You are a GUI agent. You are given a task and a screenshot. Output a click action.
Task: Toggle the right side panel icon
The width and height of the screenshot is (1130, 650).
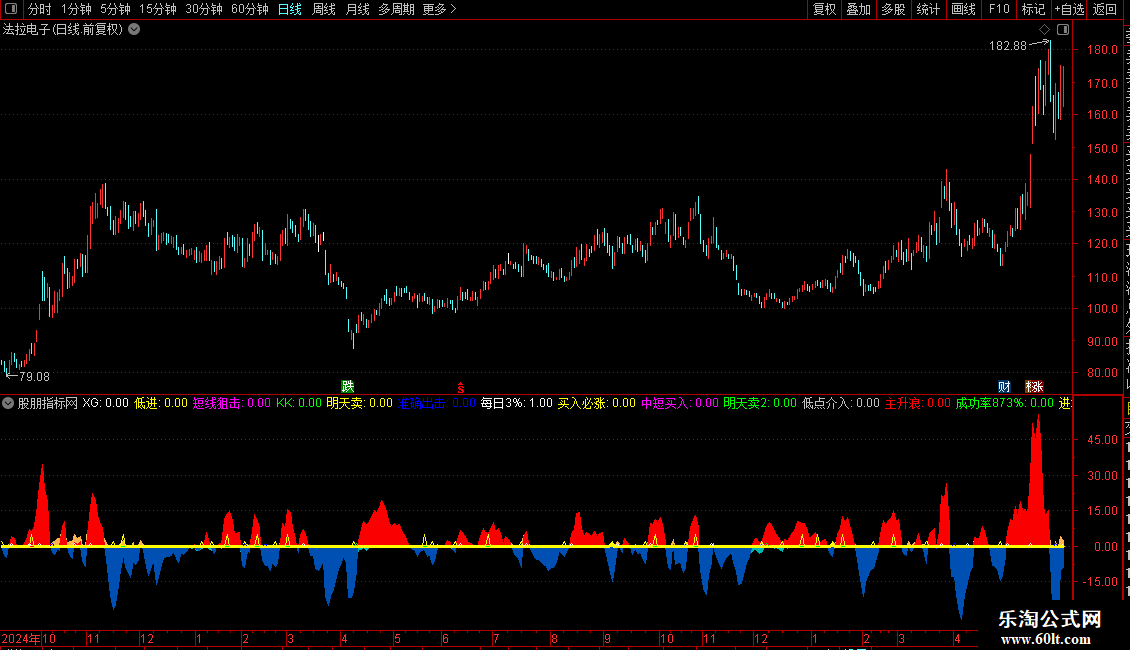pyautogui.click(x=1063, y=30)
